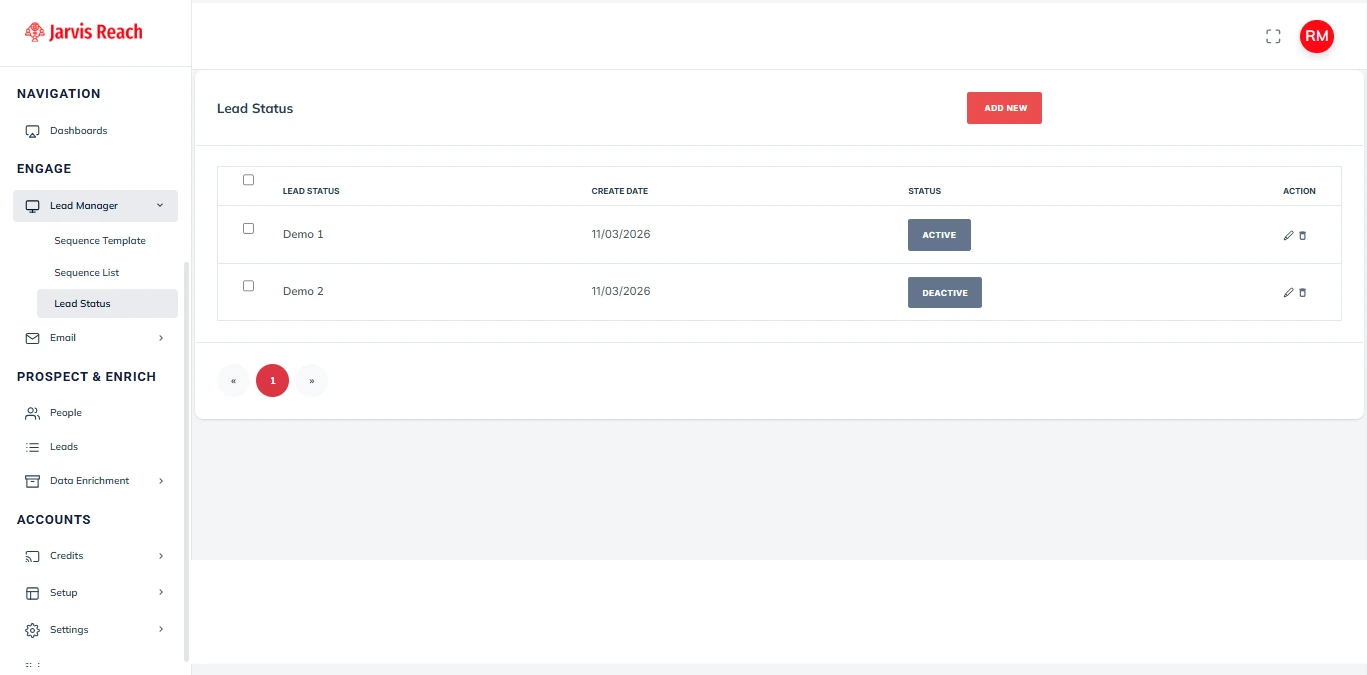The image size is (1367, 675).
Task: Edit Demo 2 with pencil icon
Action: 1288,292
